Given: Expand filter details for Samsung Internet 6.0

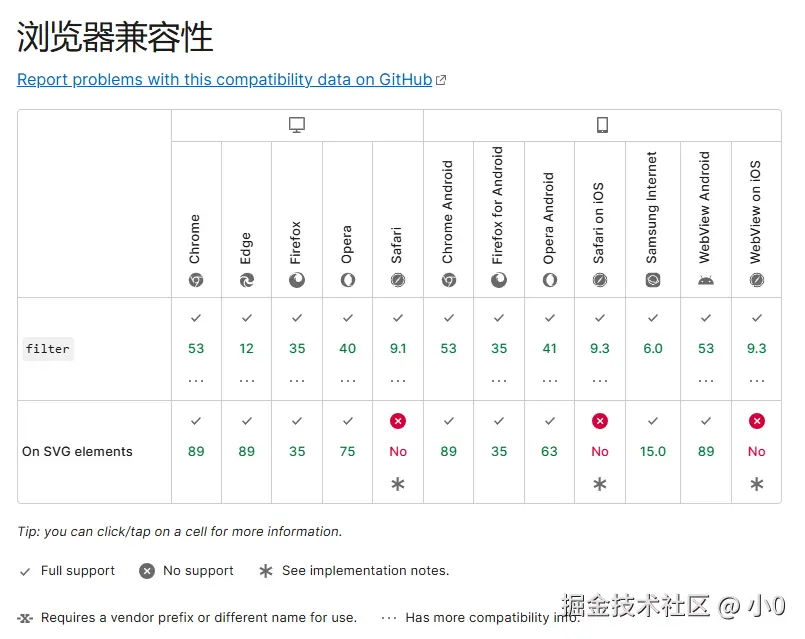Looking at the screenshot, I should (x=653, y=349).
